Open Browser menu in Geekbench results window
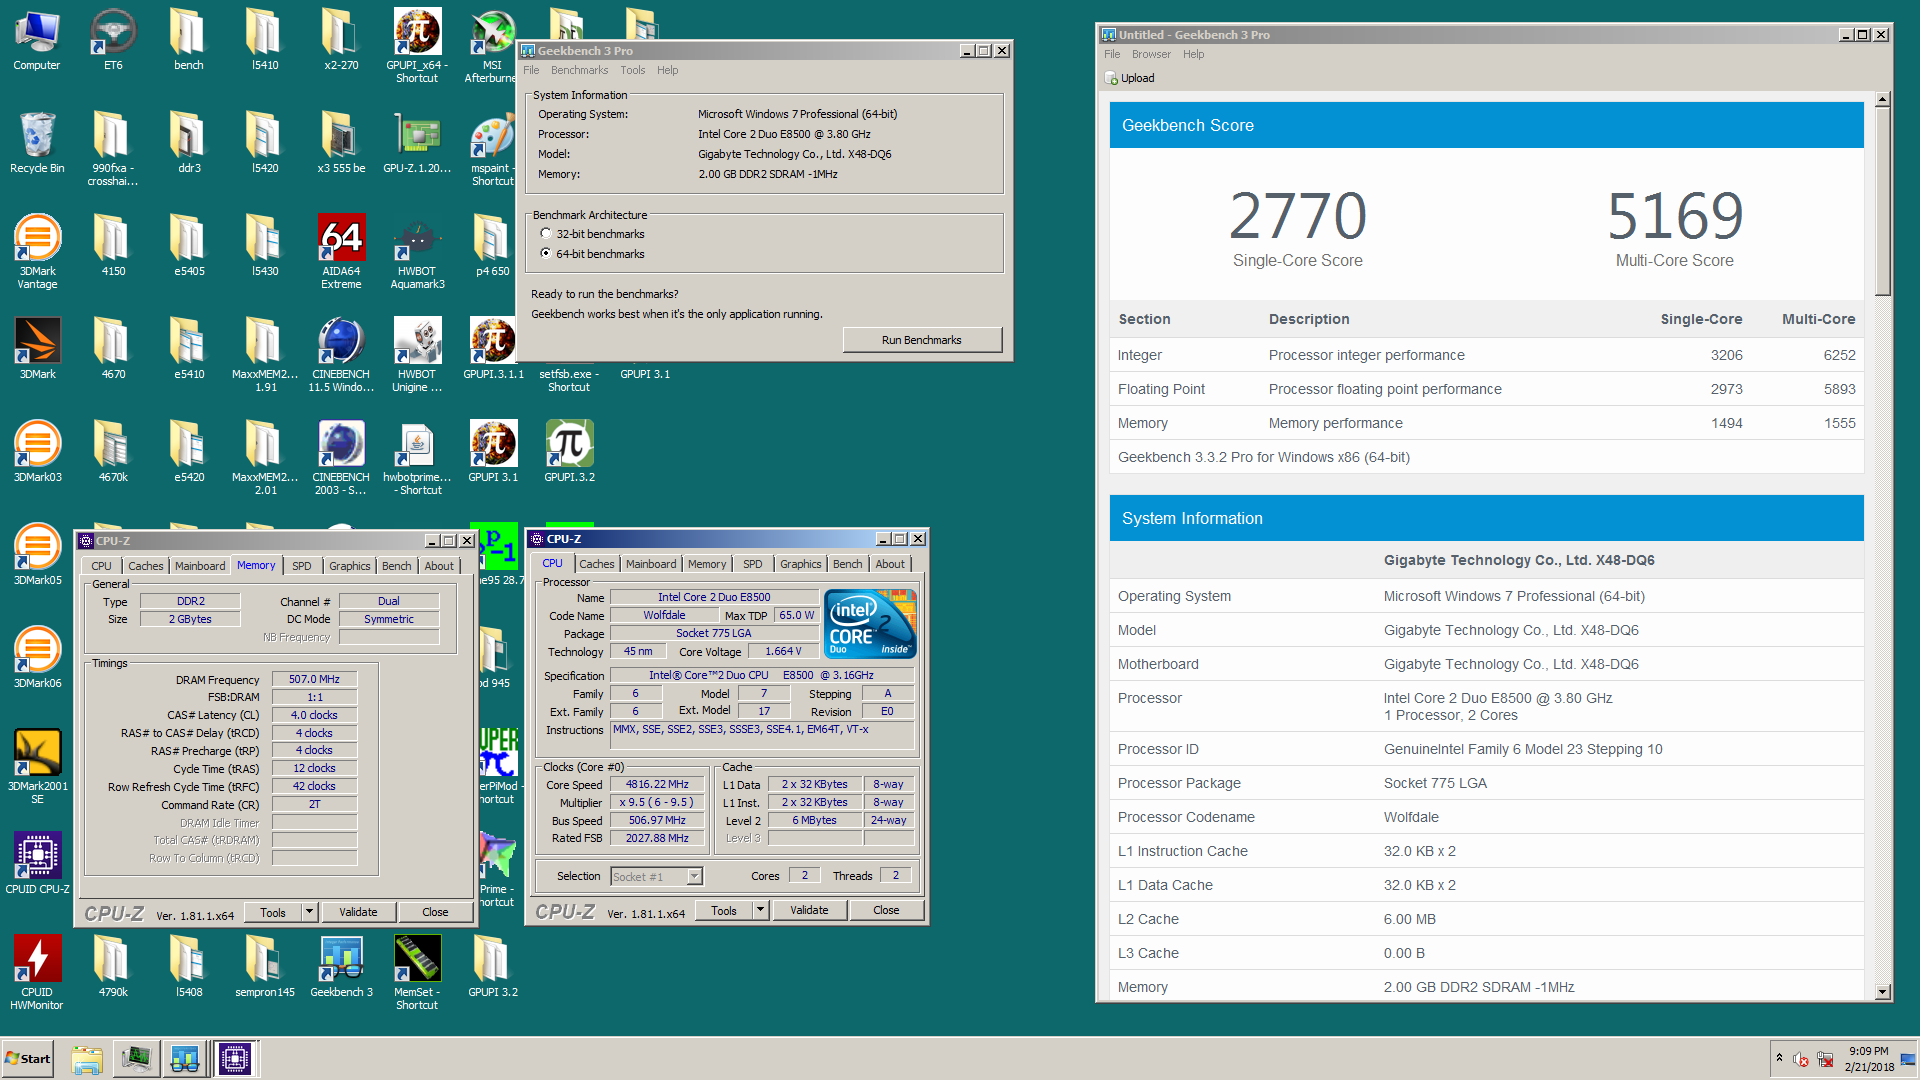Viewport: 1920px width, 1080px height. 1151,54
